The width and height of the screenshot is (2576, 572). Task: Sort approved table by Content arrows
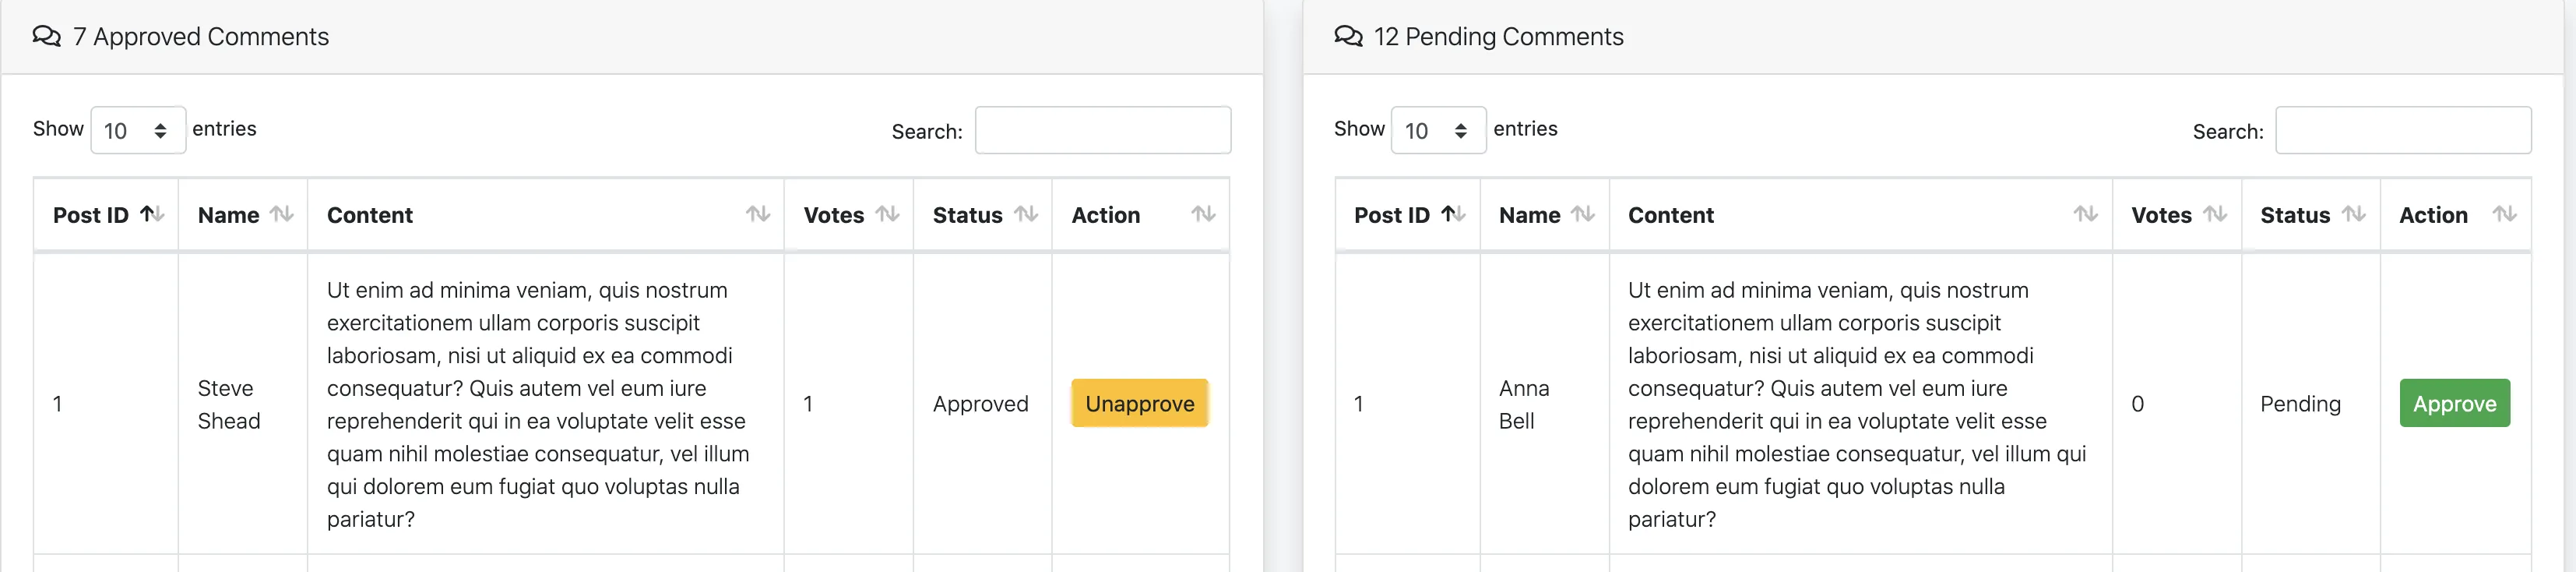coord(757,214)
